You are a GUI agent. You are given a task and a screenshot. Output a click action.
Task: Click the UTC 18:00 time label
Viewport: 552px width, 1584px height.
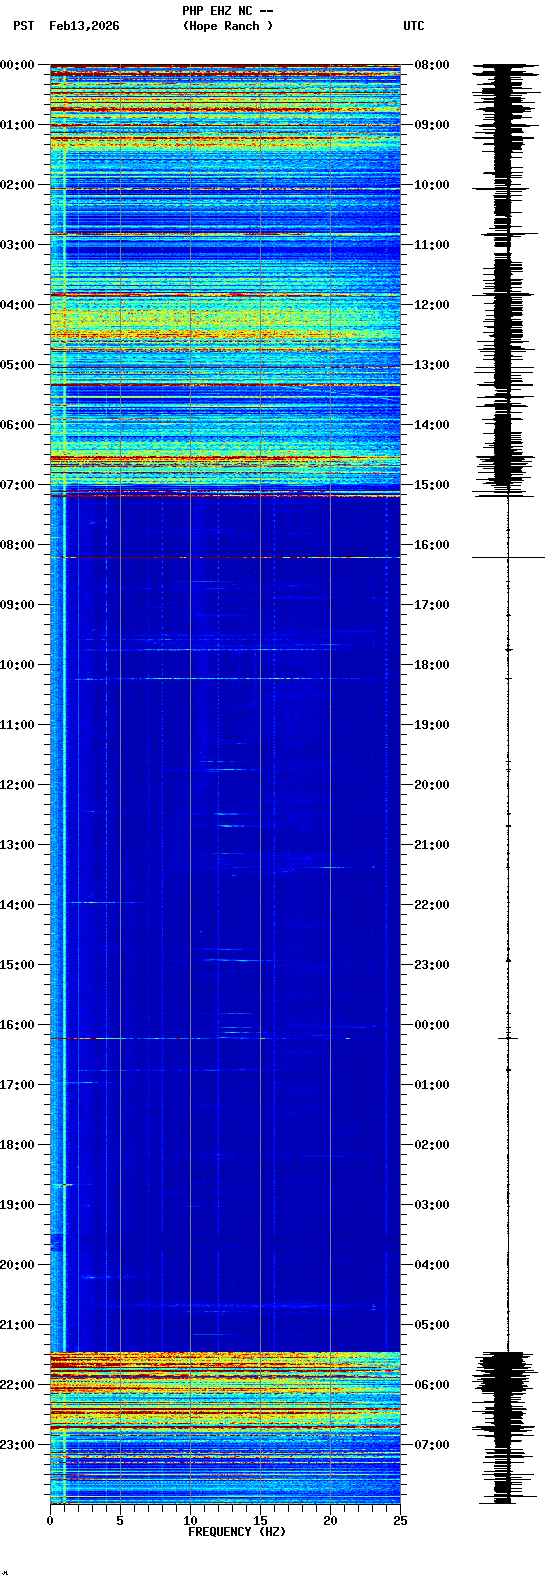432,665
